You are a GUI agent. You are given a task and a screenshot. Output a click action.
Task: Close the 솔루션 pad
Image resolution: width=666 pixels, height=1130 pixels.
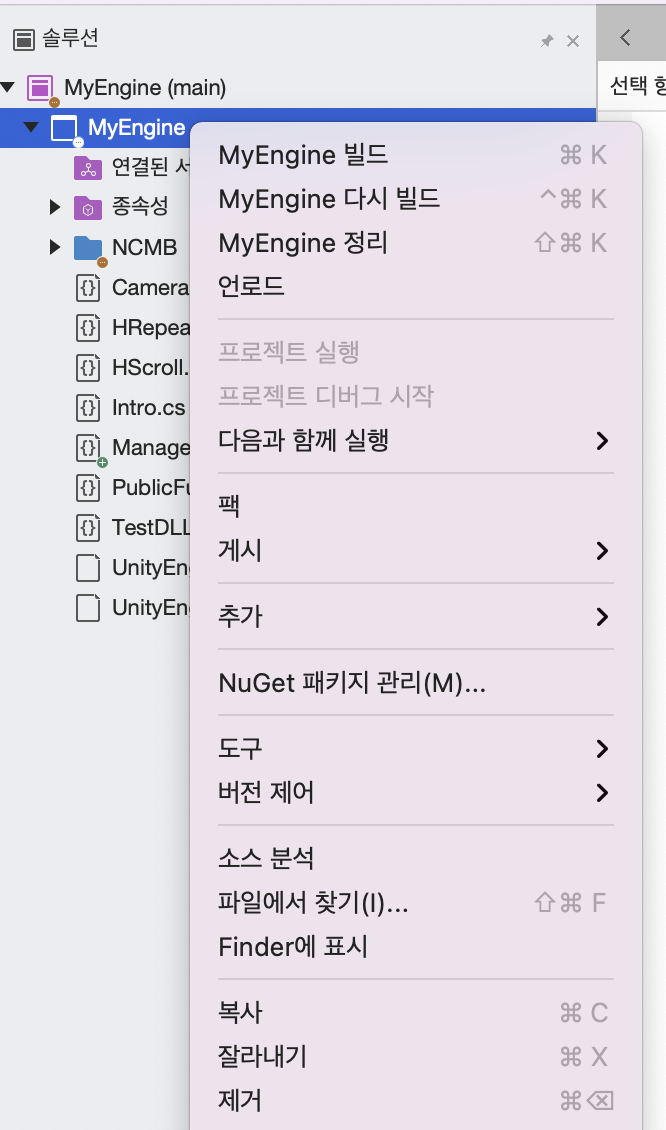coord(573,41)
